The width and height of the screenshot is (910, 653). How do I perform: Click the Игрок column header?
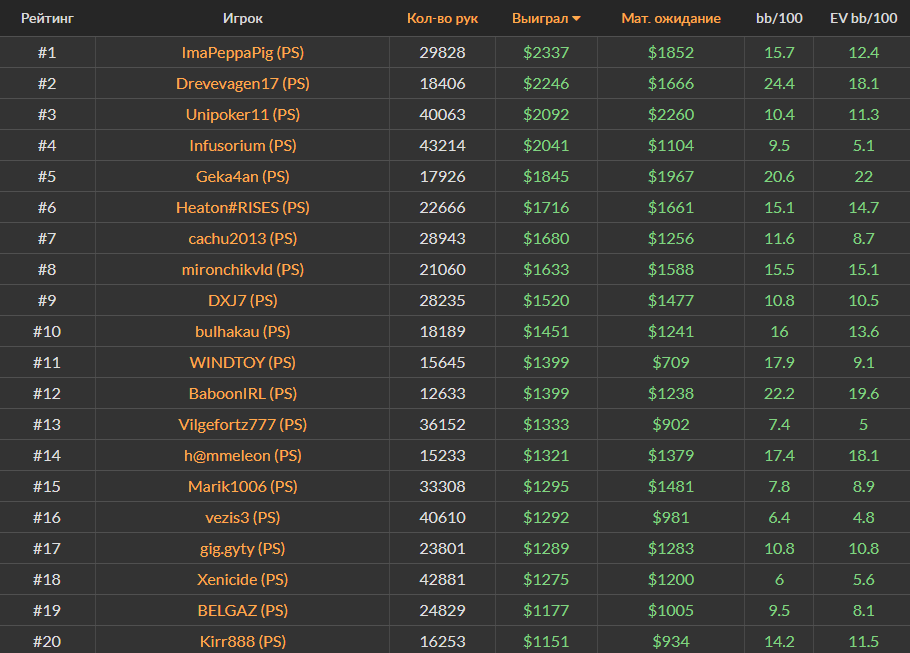click(x=243, y=18)
